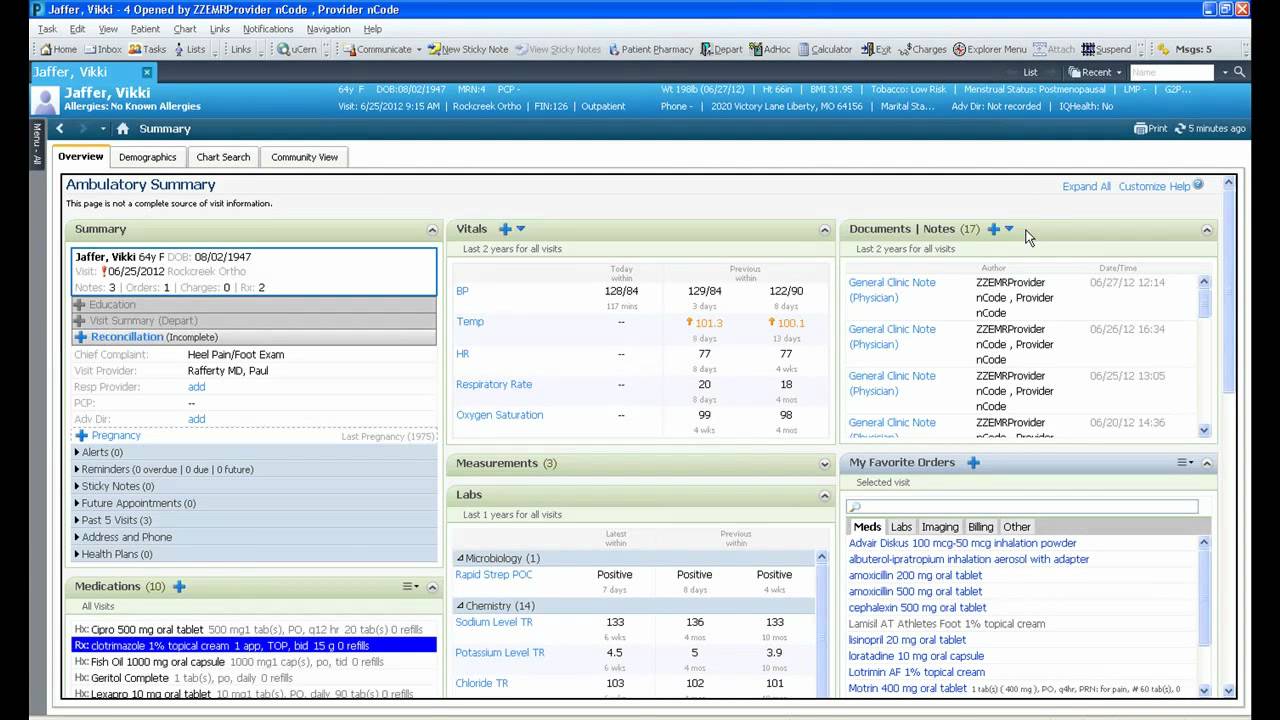Collapse the Labs panel
This screenshot has height=720, width=1280.
(x=825, y=496)
